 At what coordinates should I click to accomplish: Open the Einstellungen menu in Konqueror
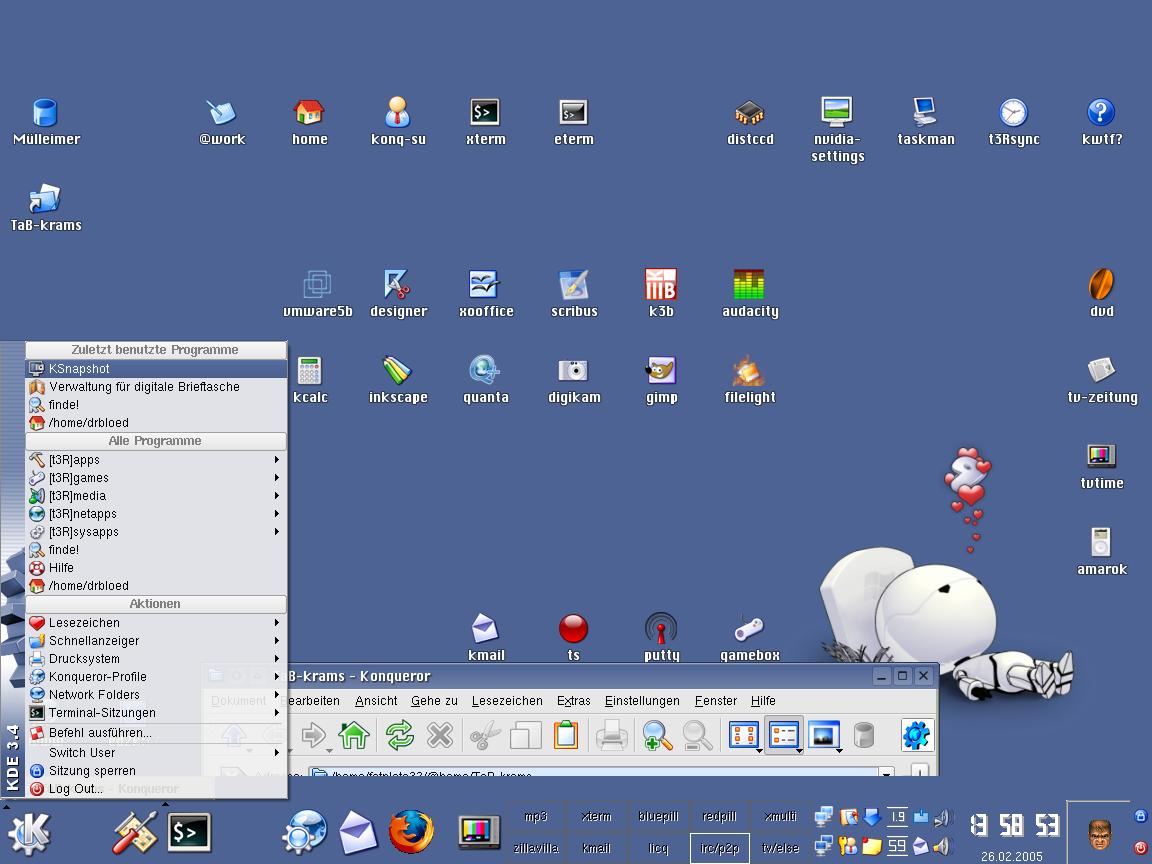(x=641, y=701)
